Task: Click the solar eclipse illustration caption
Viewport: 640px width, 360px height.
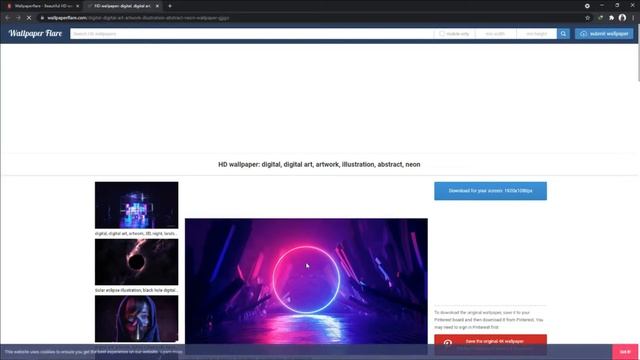Action: pyautogui.click(x=136, y=290)
